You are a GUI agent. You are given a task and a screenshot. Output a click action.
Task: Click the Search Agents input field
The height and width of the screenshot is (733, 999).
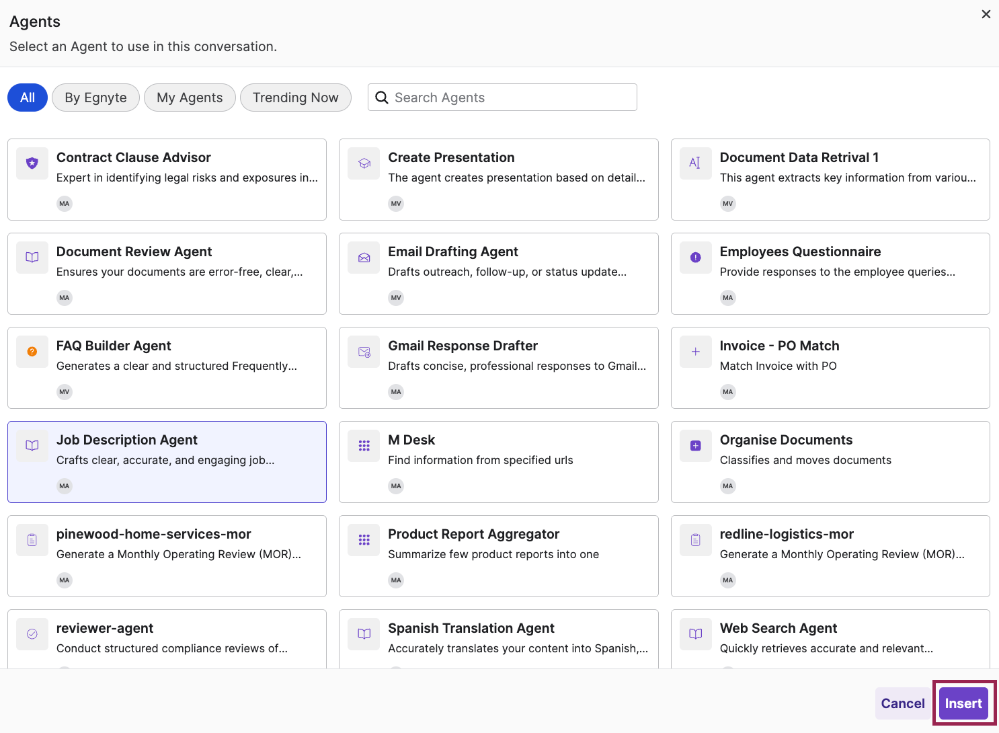click(502, 98)
